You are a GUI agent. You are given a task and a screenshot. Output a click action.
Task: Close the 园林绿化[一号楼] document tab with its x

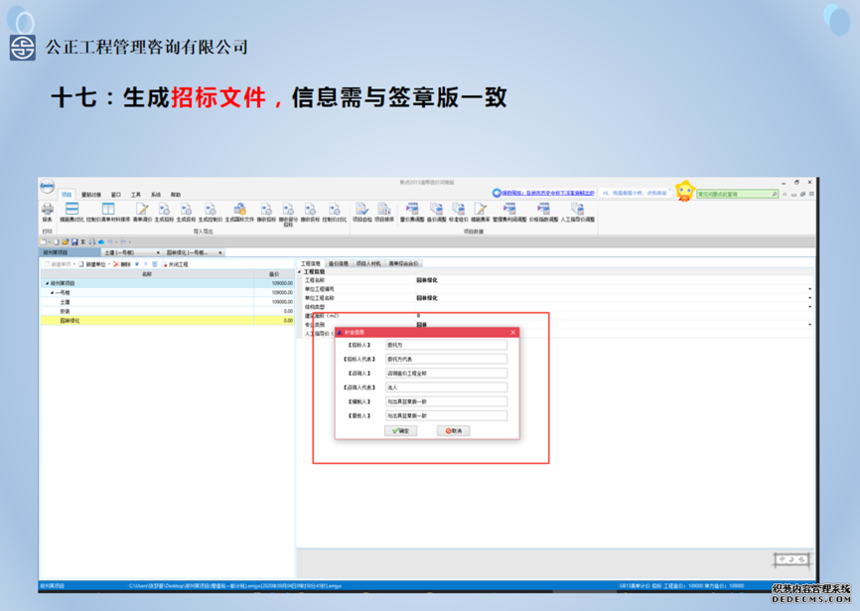[220, 253]
